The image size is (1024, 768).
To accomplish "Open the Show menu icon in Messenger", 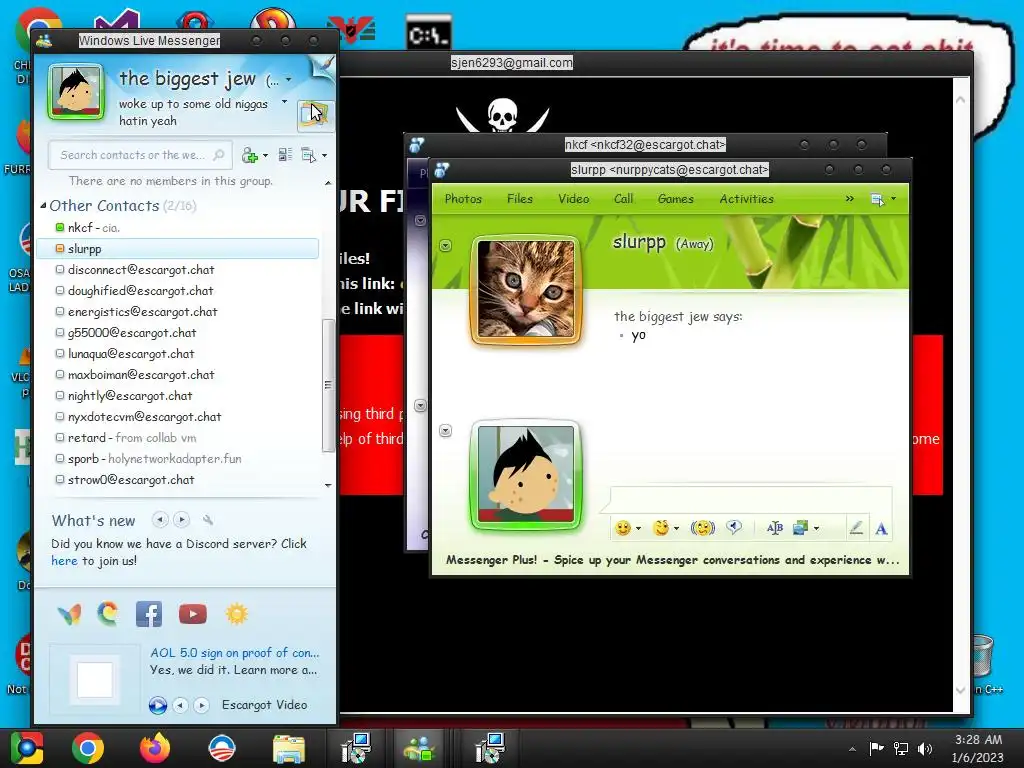I will tap(308, 155).
